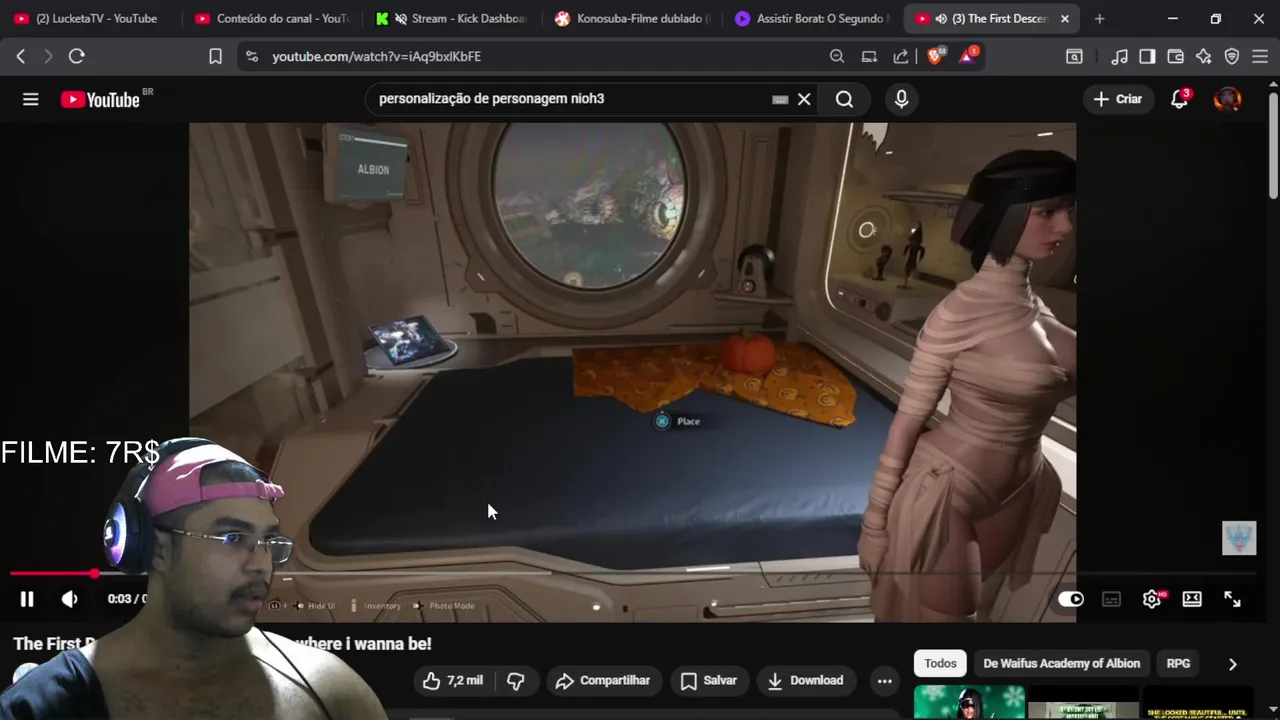Start voice search with microphone
Screen dimensions: 1280x720
[x=901, y=99]
